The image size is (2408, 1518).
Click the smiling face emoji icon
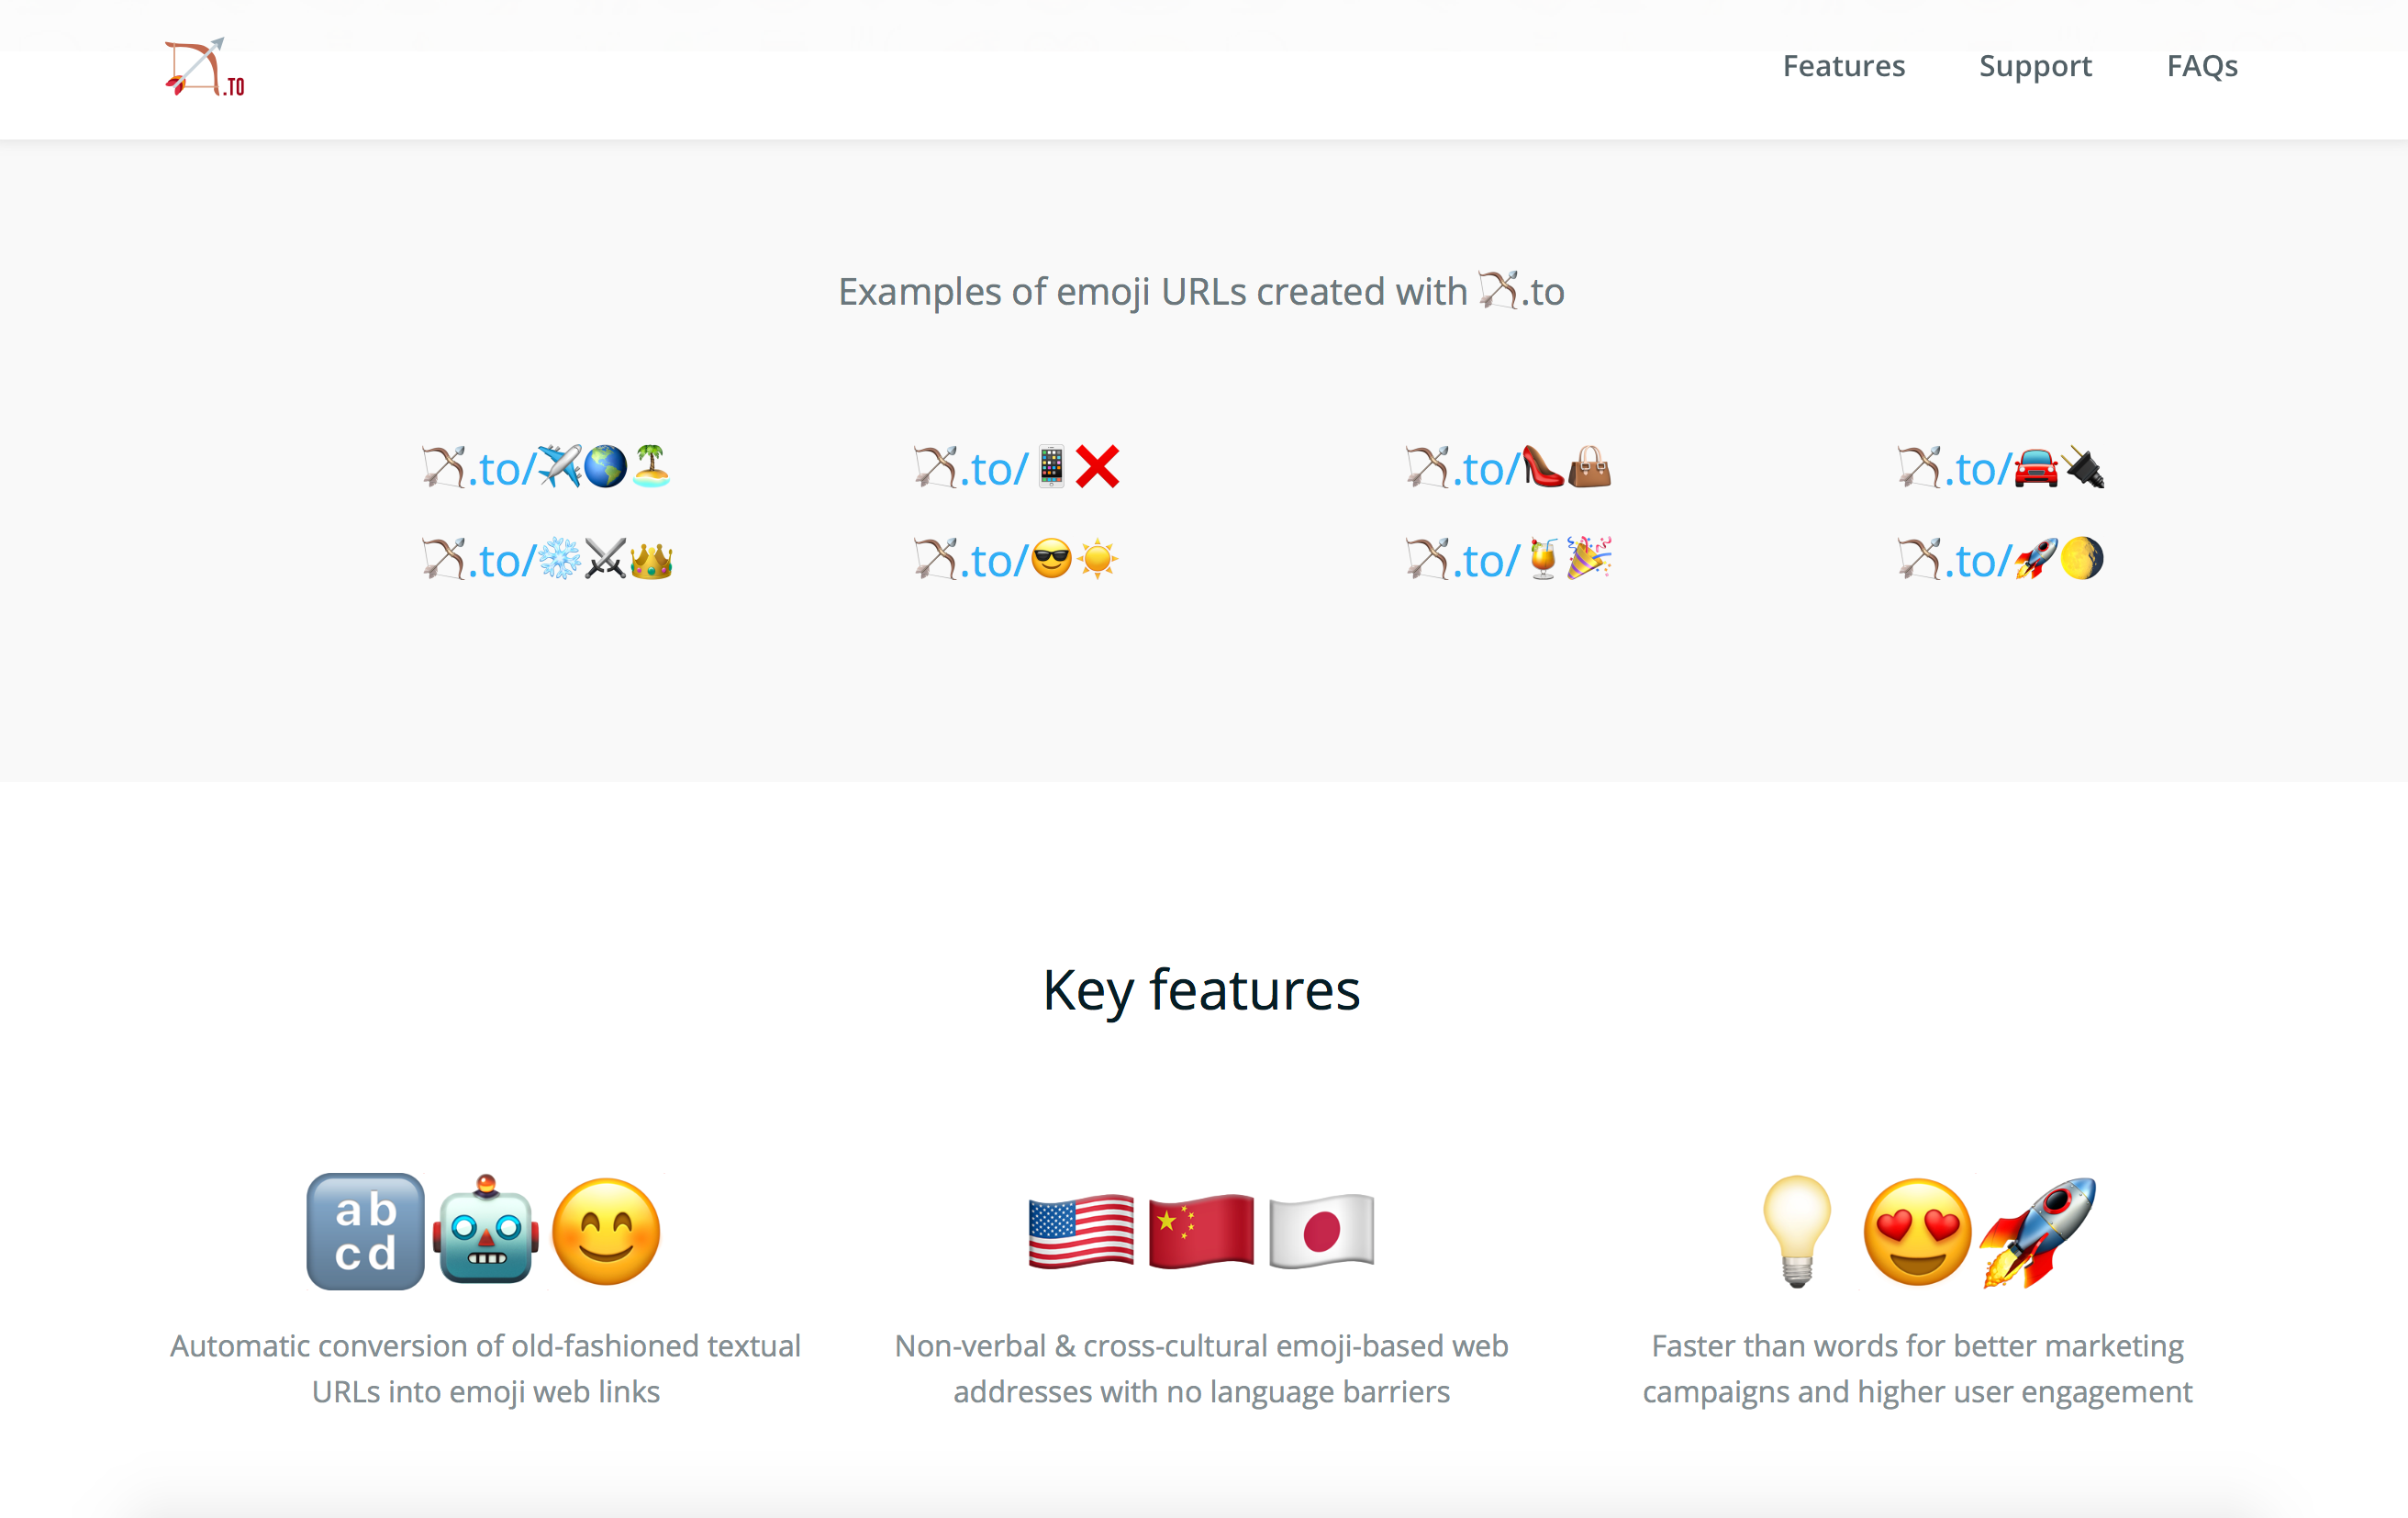click(x=605, y=1232)
